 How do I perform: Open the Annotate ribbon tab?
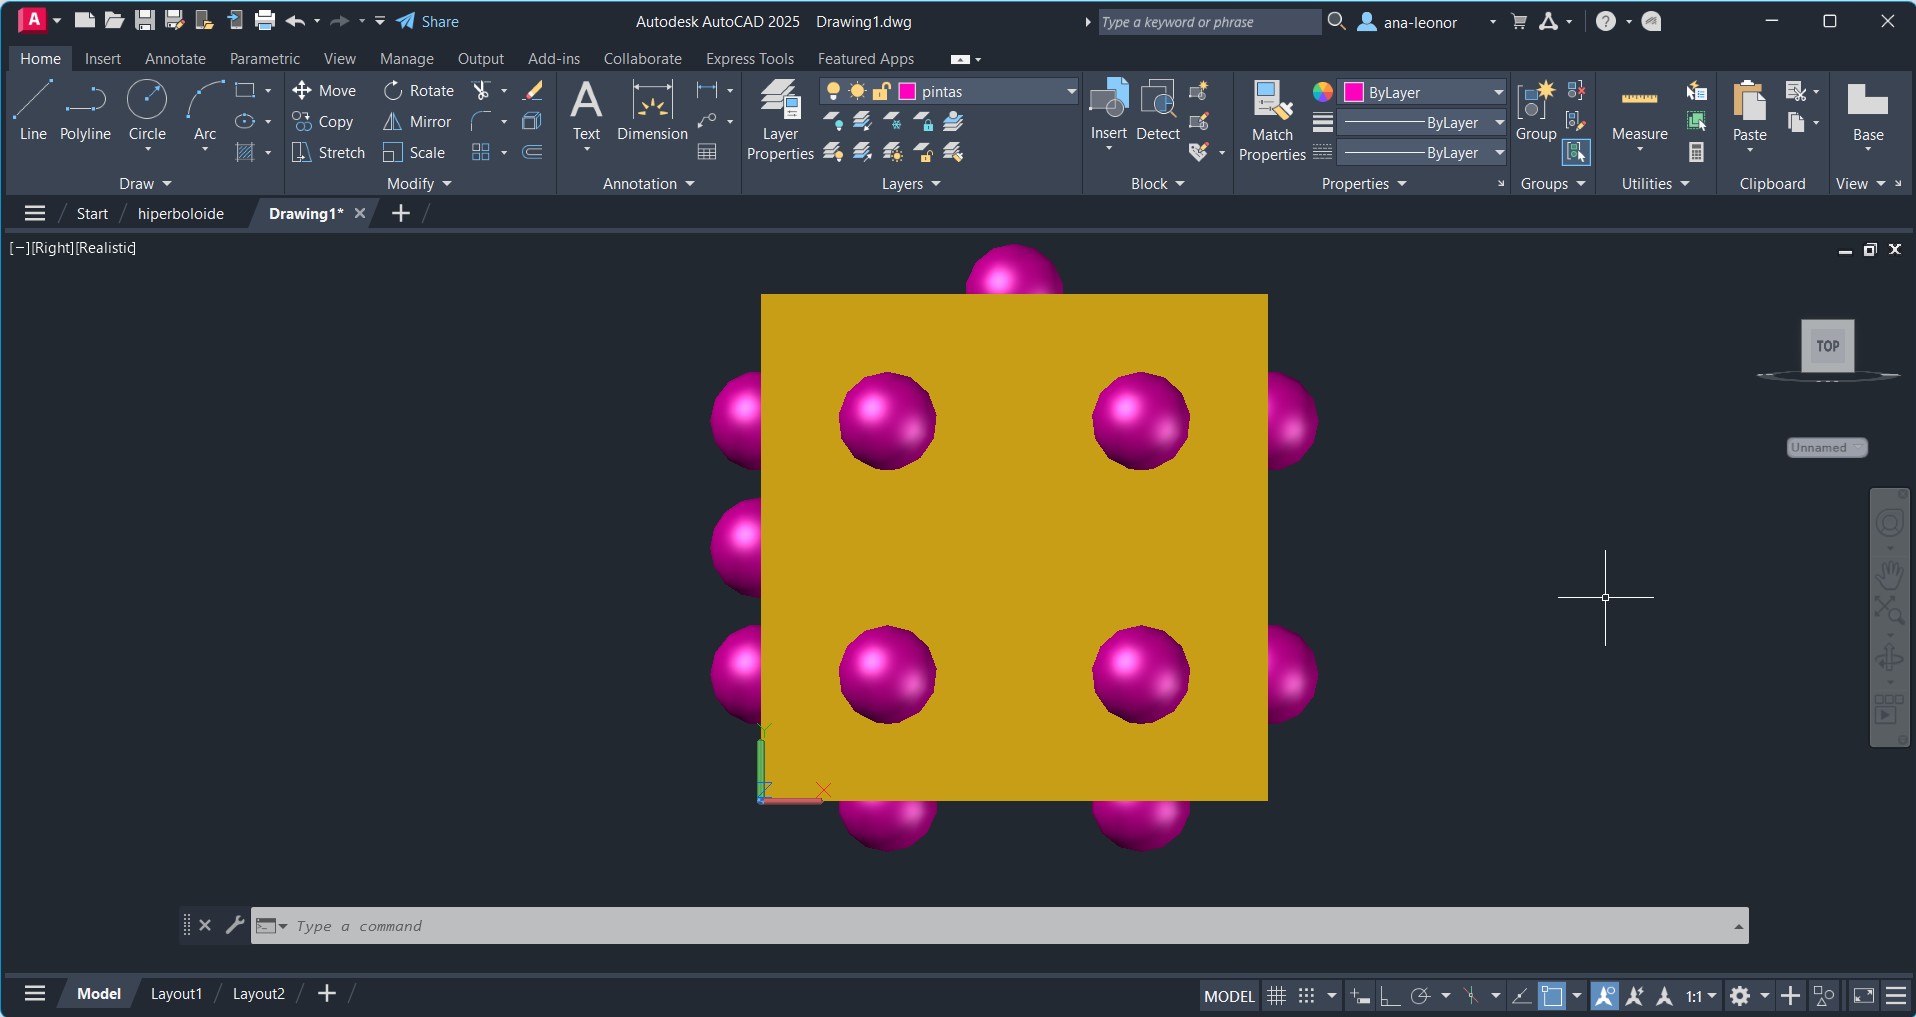pyautogui.click(x=175, y=59)
